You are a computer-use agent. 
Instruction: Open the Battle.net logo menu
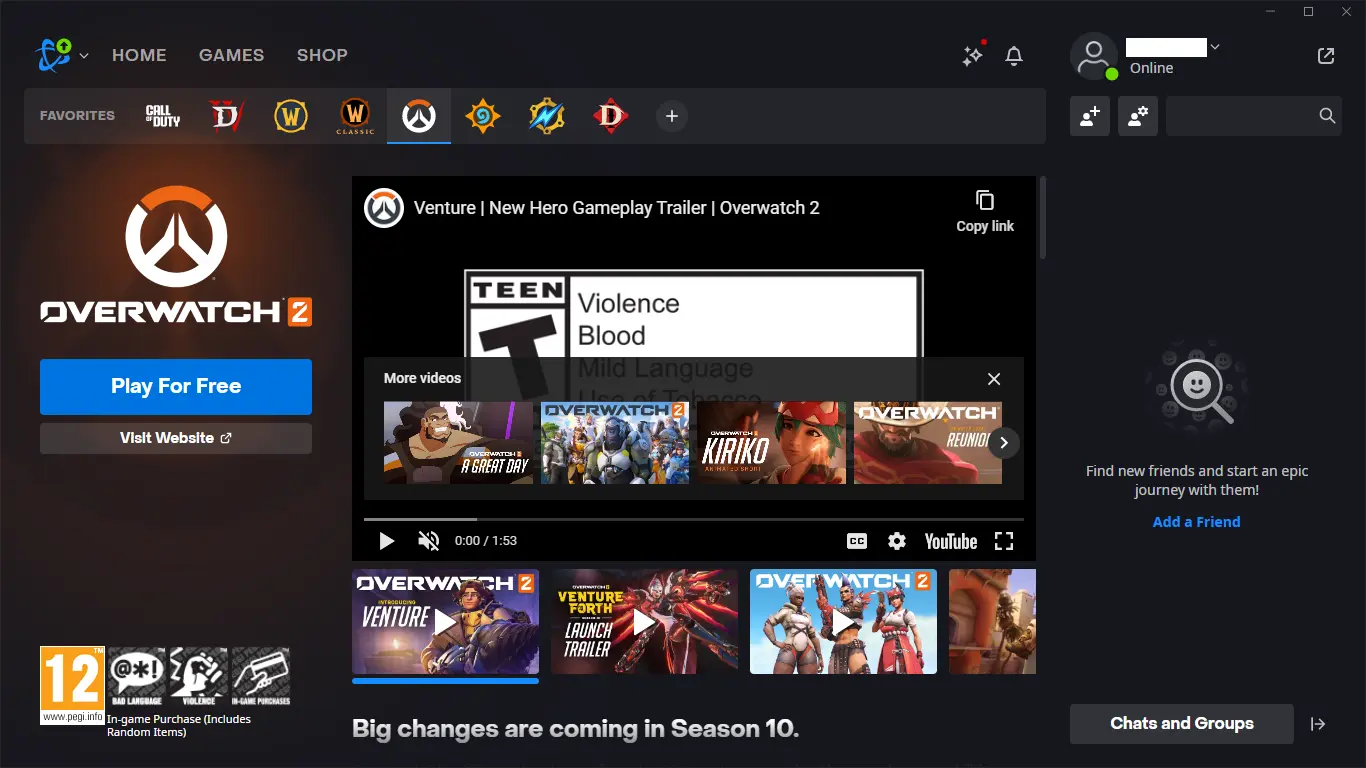(x=54, y=55)
